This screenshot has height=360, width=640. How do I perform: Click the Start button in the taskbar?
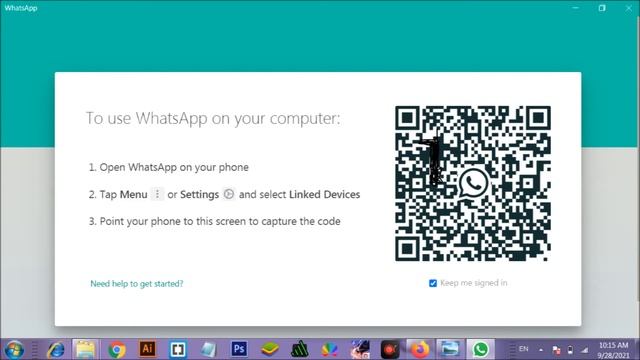14,350
